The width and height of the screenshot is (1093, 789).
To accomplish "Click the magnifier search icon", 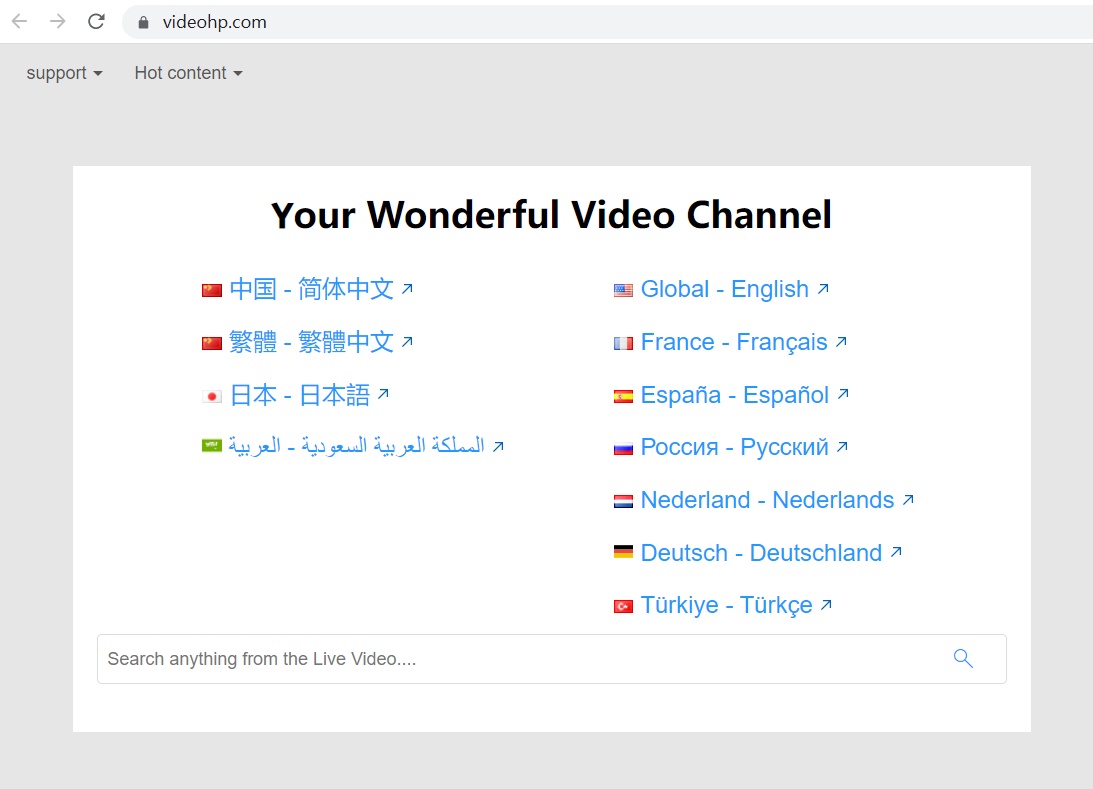I will click(x=963, y=658).
